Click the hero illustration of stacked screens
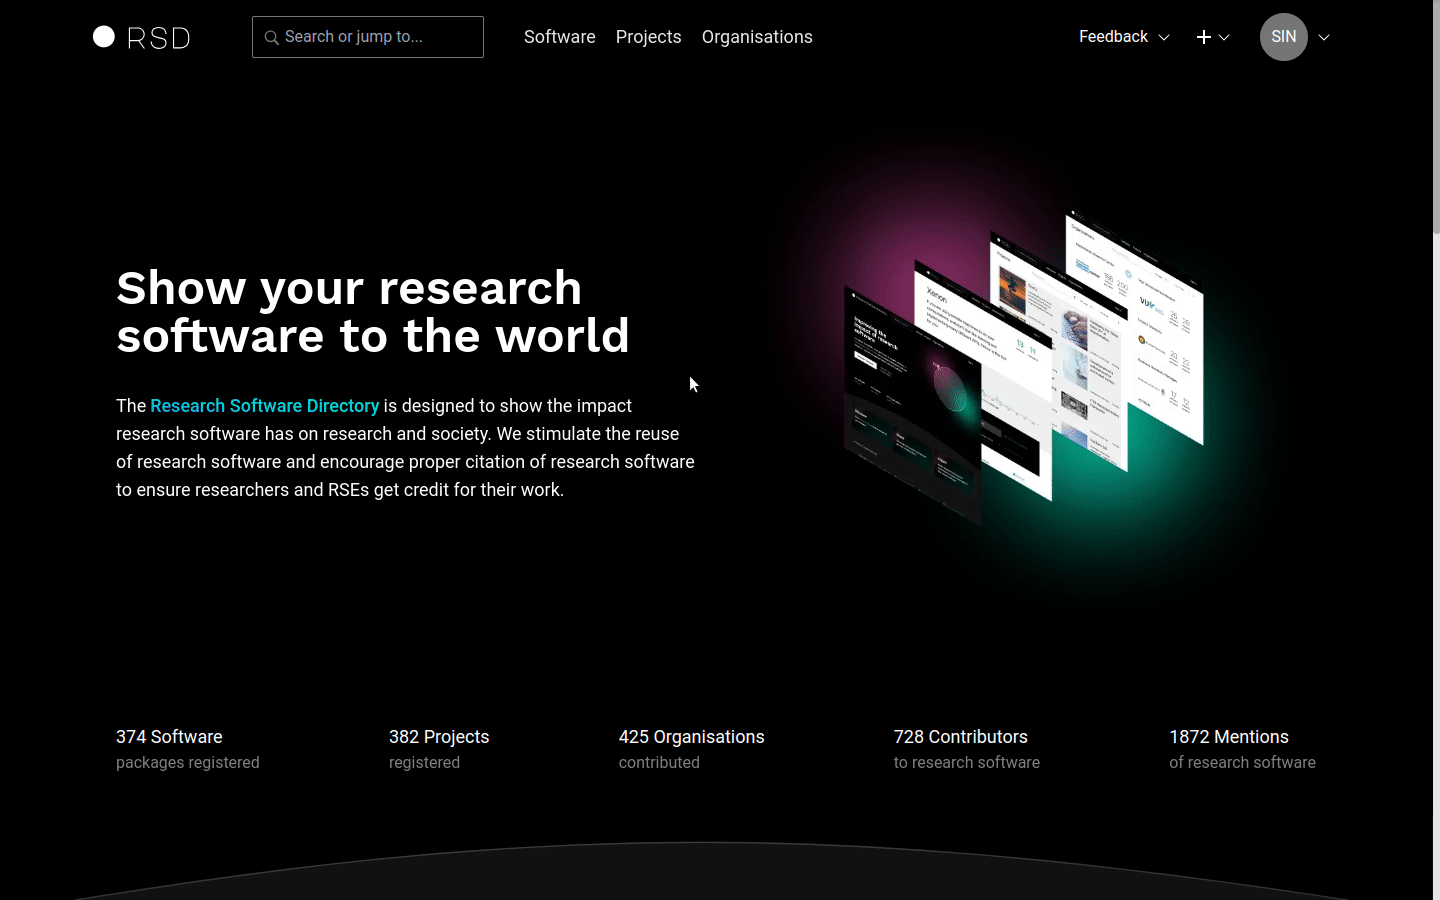 [1023, 367]
